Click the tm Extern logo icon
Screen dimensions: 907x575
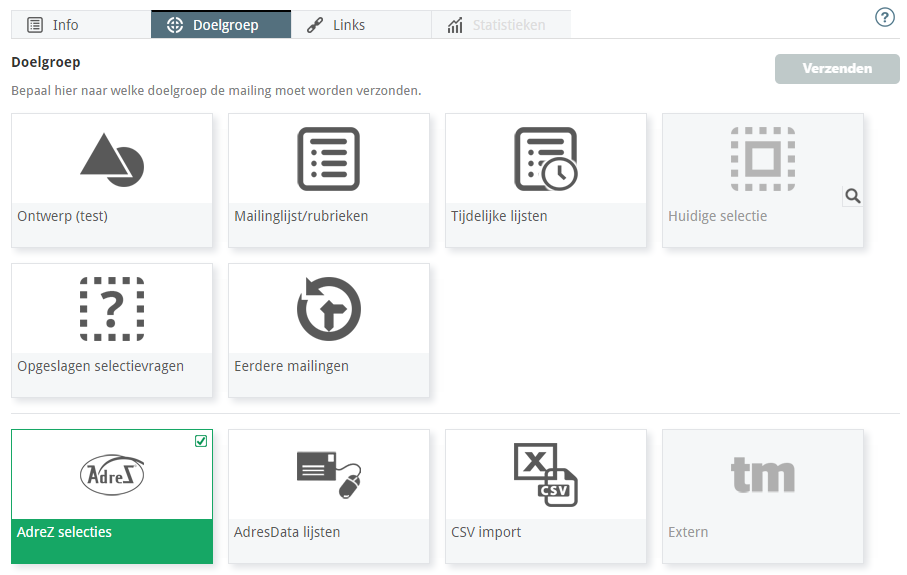pyautogui.click(x=762, y=475)
